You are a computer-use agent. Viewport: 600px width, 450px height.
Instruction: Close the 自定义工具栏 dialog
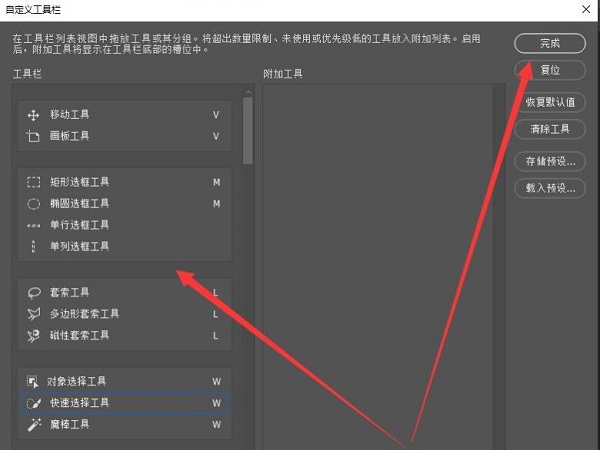click(x=586, y=9)
